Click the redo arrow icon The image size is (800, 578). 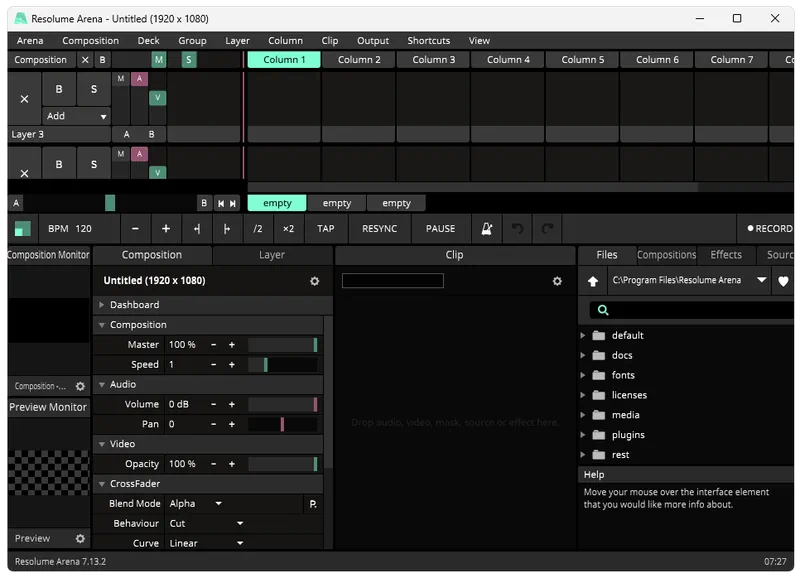(547, 229)
